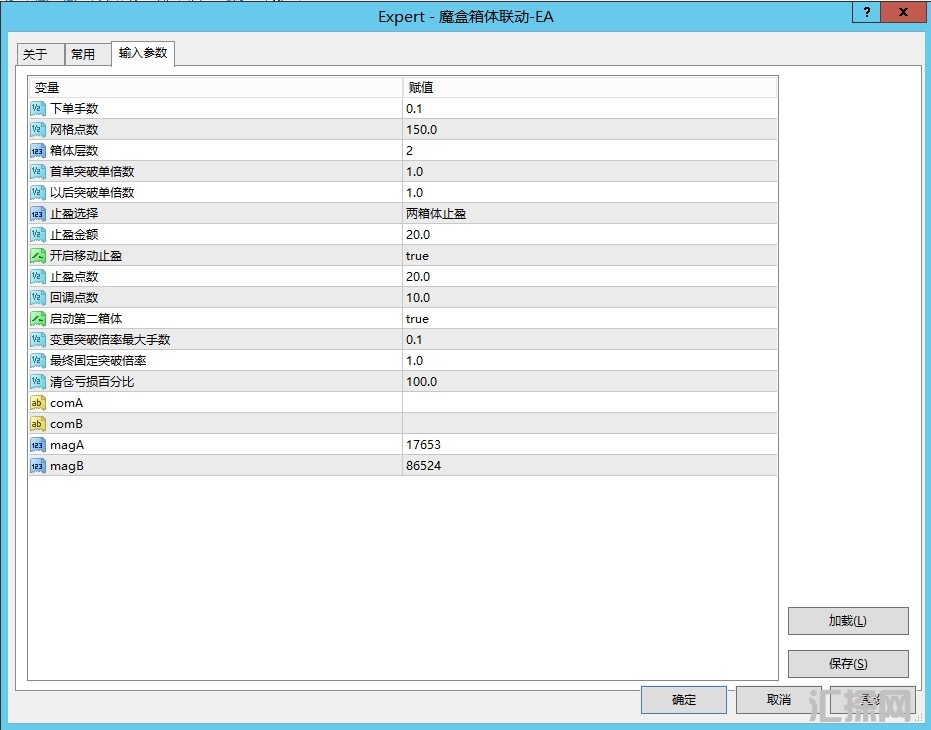
Task: Select the 以后突破单倍数 row label
Action: (92, 192)
